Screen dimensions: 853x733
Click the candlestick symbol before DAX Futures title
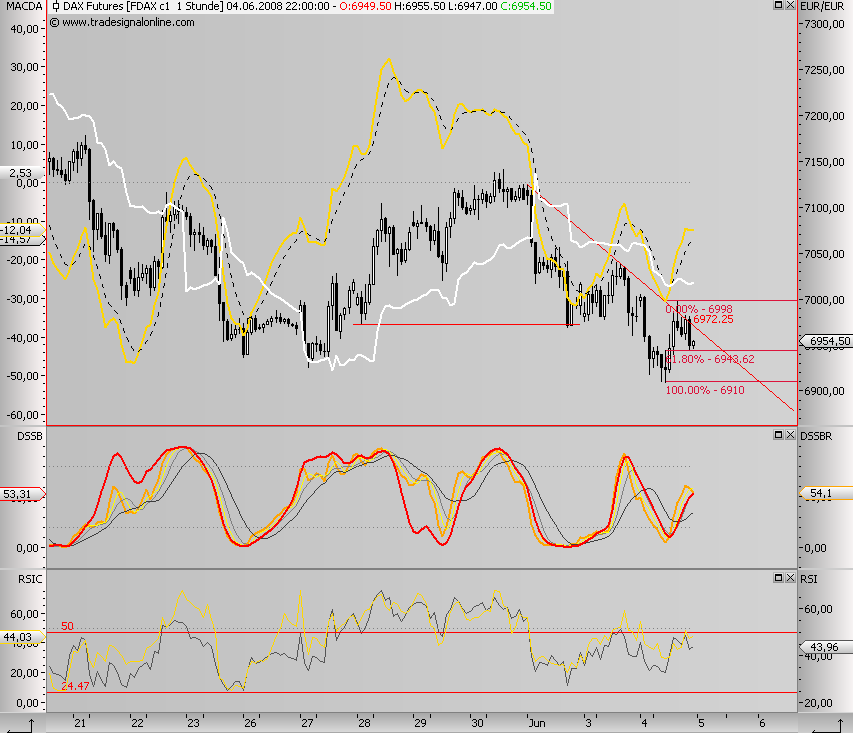[55, 7]
